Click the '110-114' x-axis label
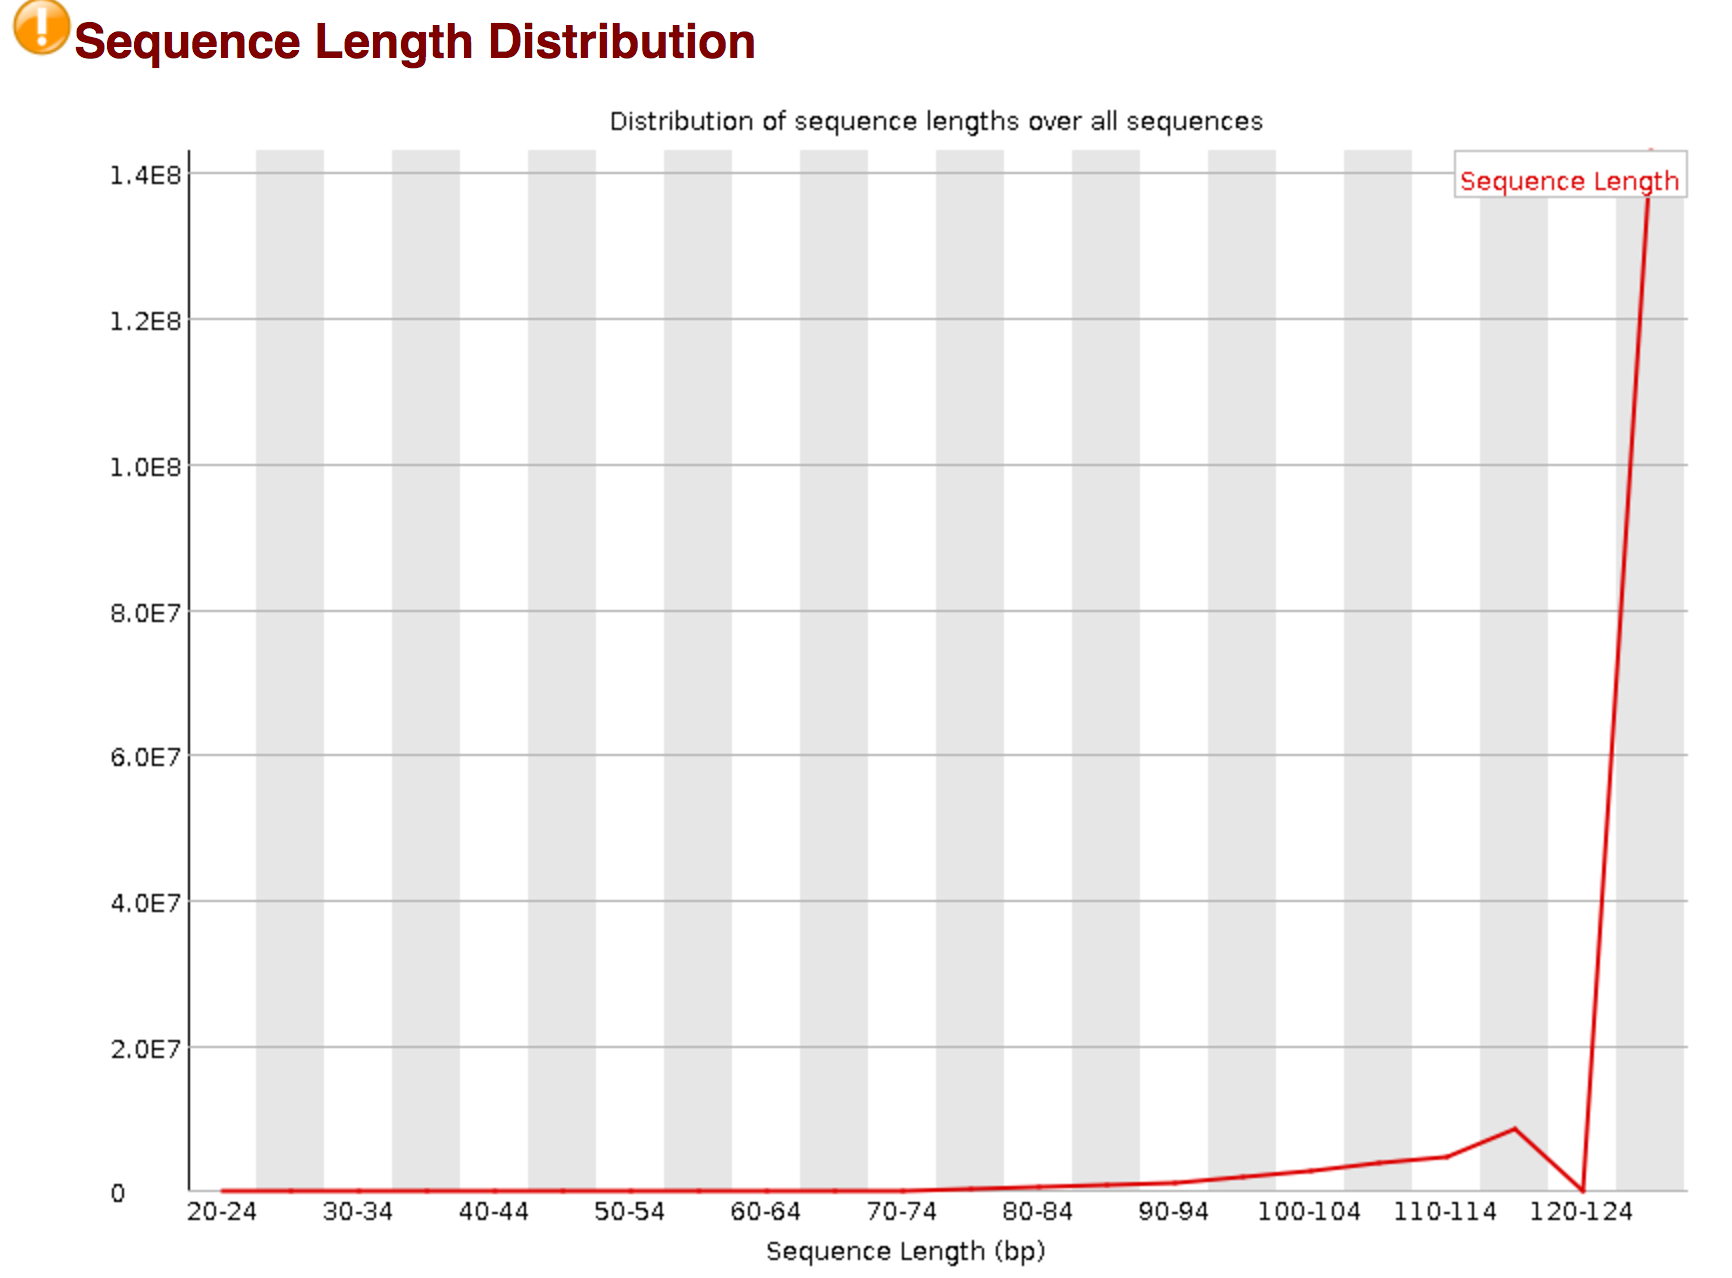 [x=1445, y=1212]
